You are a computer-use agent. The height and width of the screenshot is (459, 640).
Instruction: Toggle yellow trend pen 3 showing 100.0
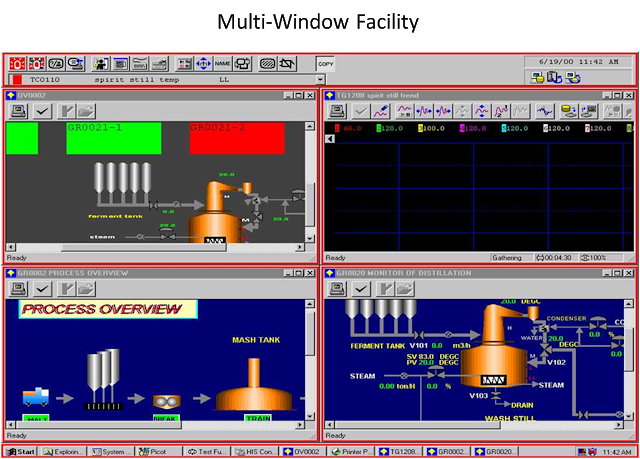point(420,128)
